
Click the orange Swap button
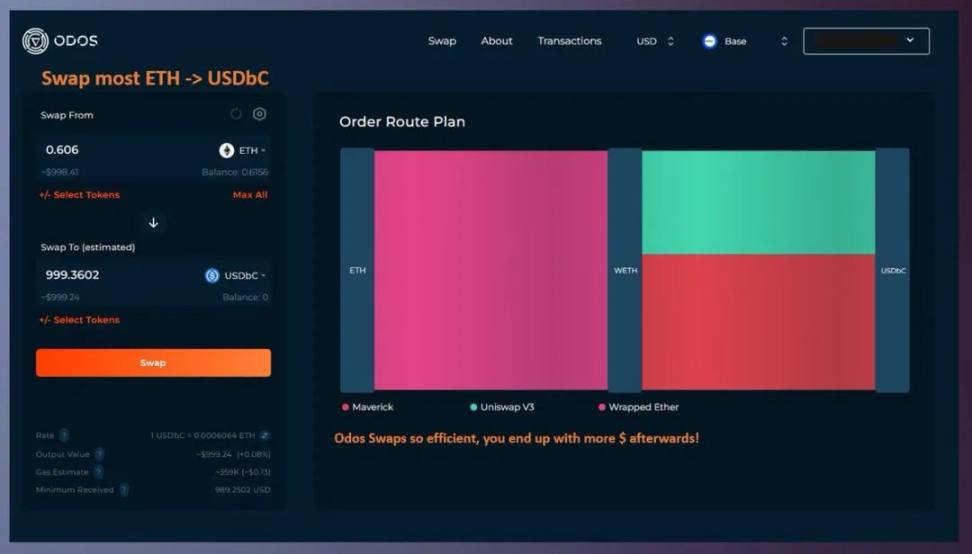tap(153, 363)
